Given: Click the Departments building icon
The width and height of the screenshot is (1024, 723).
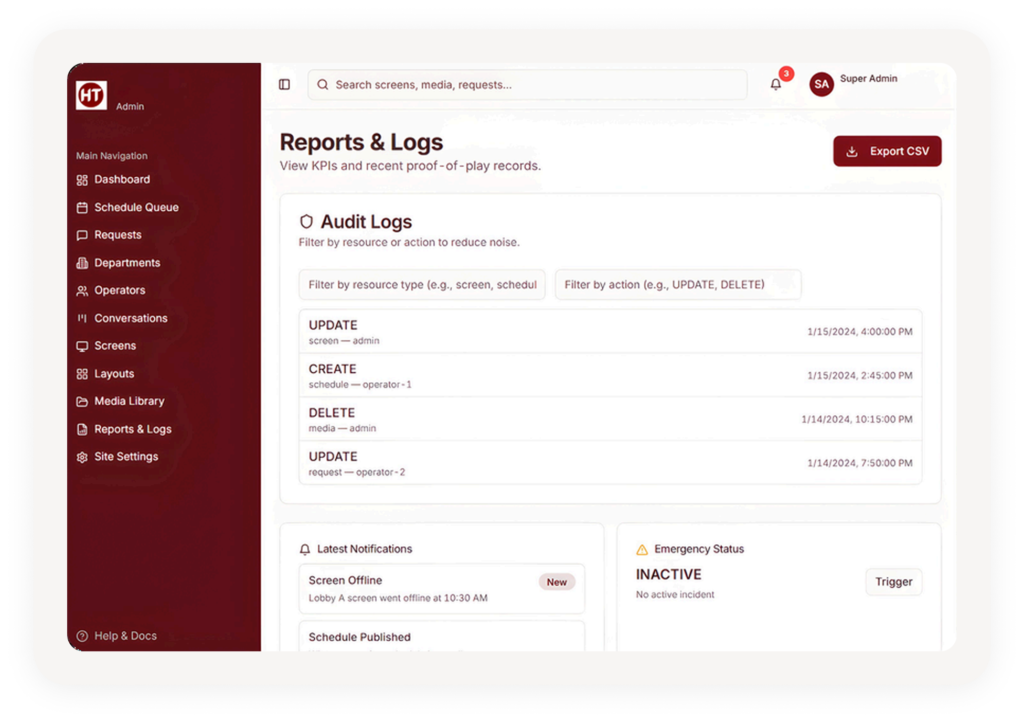Looking at the screenshot, I should click(x=82, y=263).
